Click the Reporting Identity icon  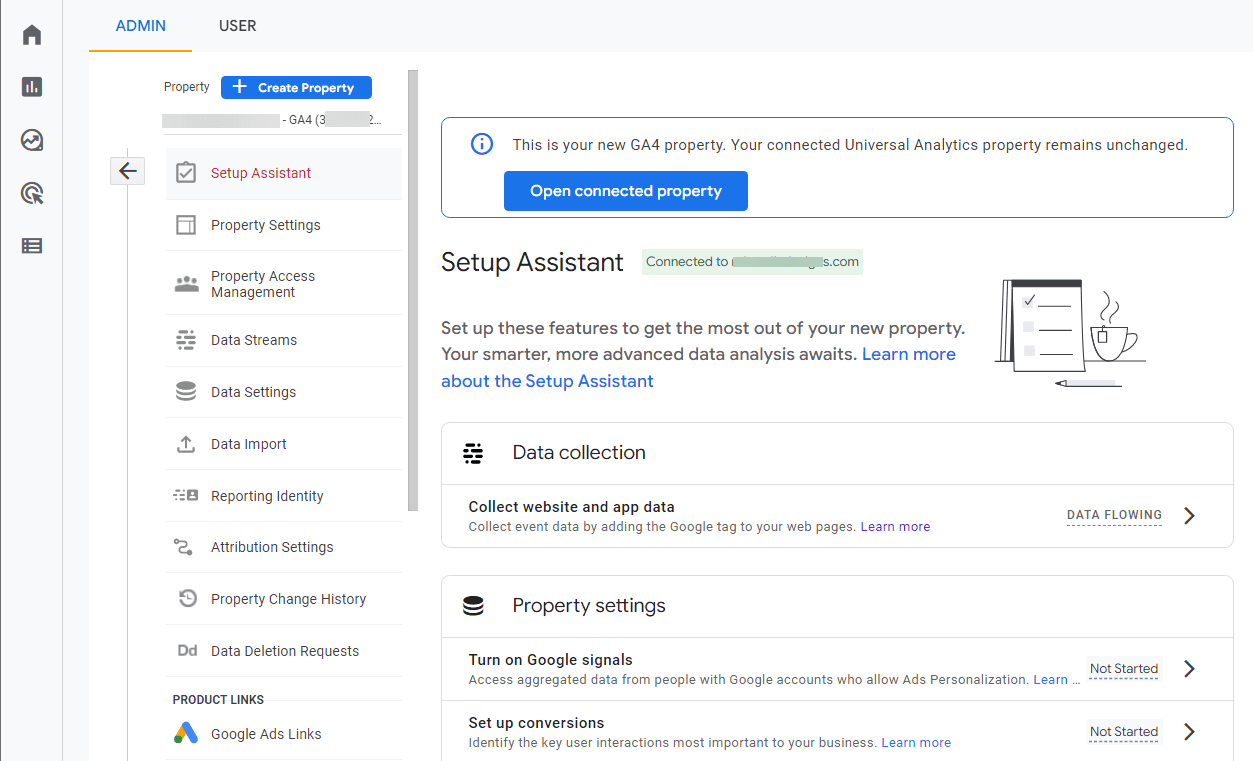[186, 496]
